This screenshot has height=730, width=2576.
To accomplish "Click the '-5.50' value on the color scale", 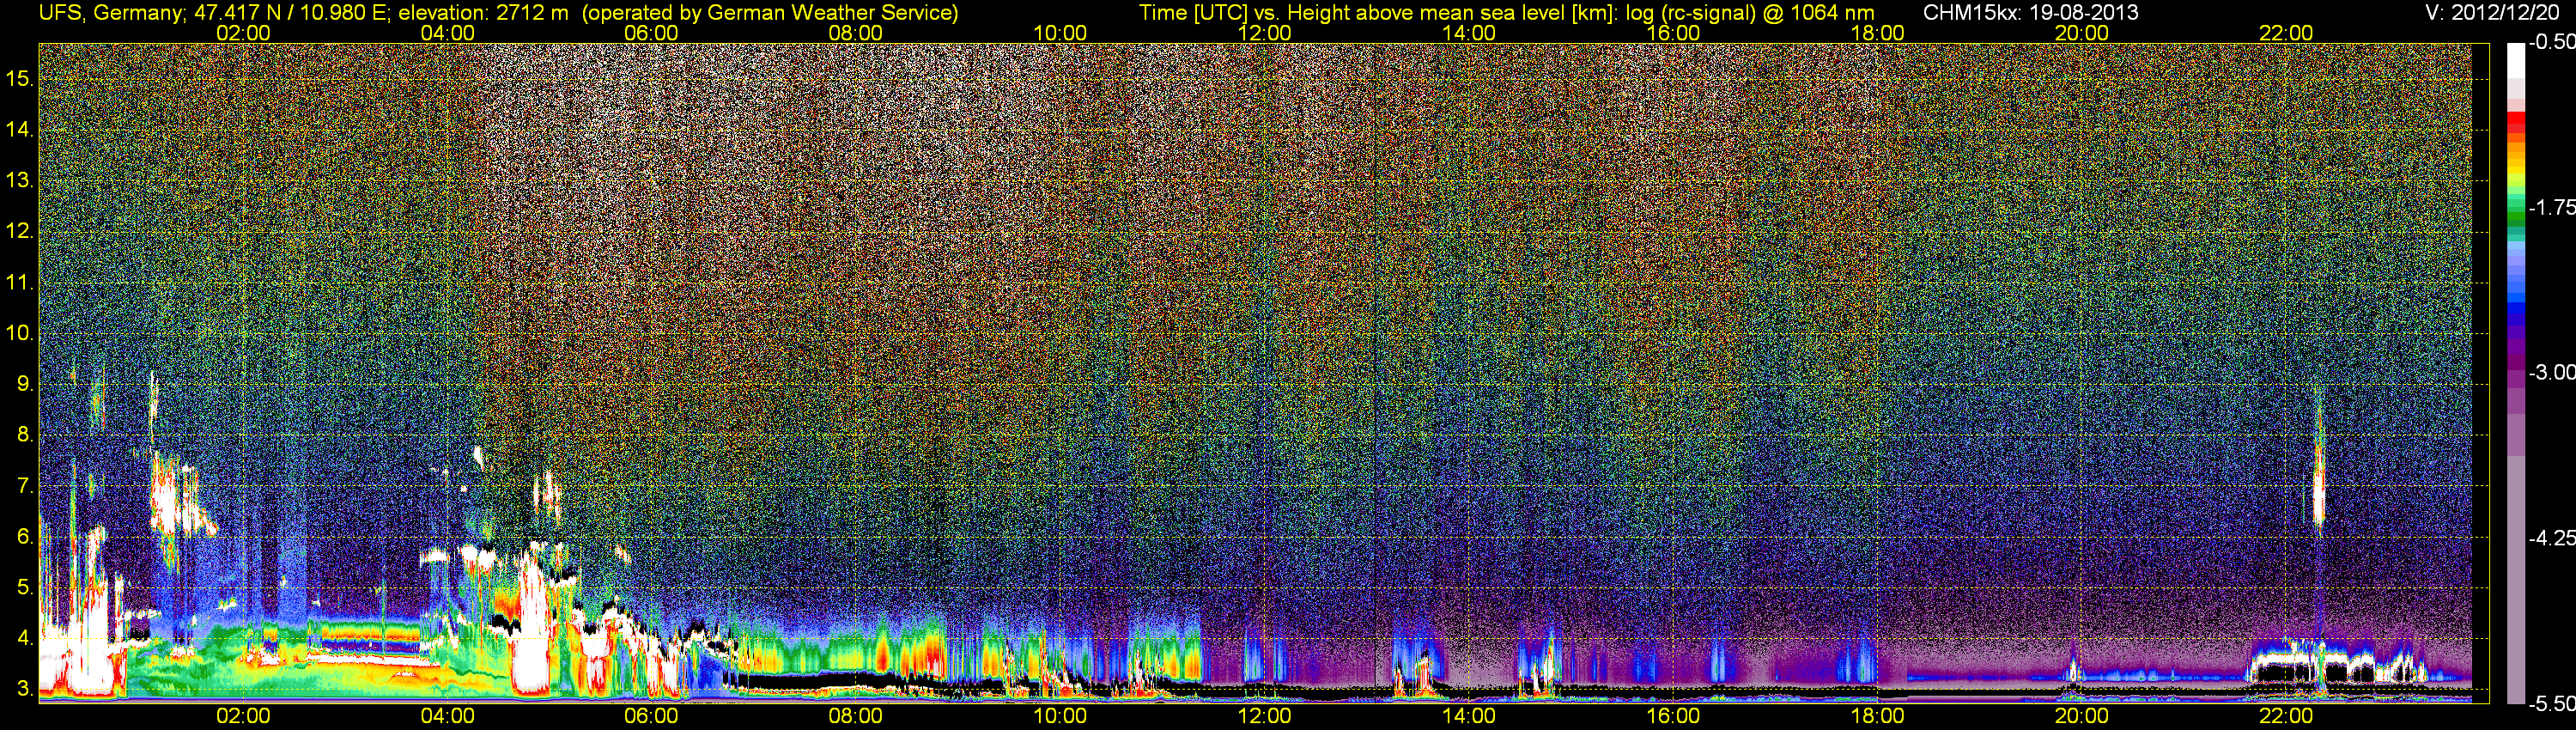I will coord(2551,704).
